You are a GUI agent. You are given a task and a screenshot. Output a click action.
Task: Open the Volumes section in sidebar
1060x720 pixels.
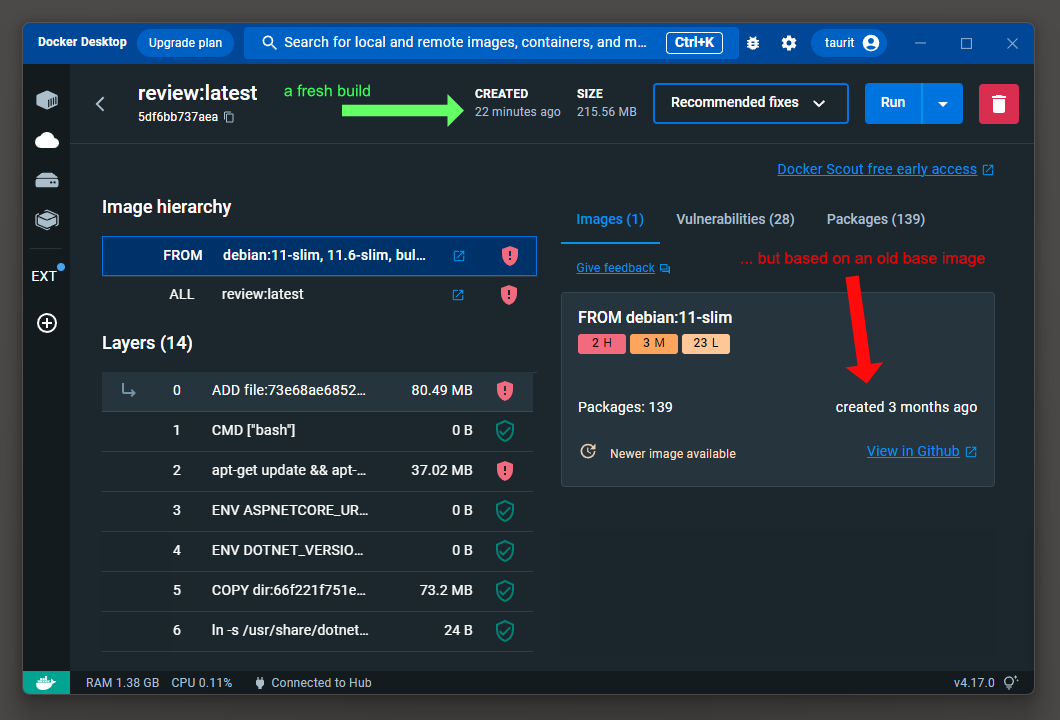point(47,180)
